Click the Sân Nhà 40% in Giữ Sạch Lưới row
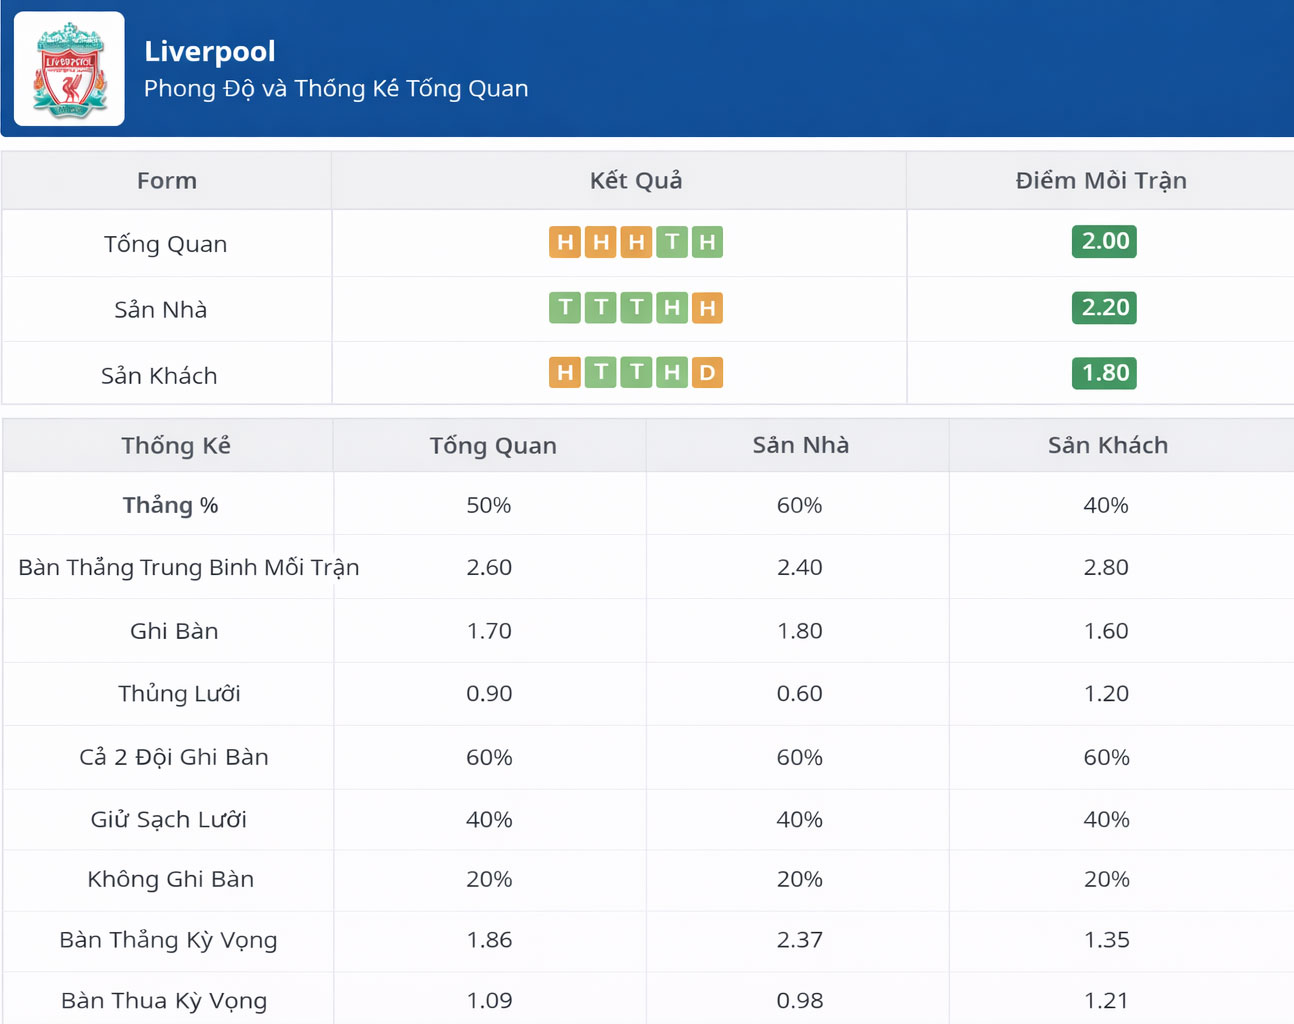This screenshot has height=1024, width=1294. point(800,820)
